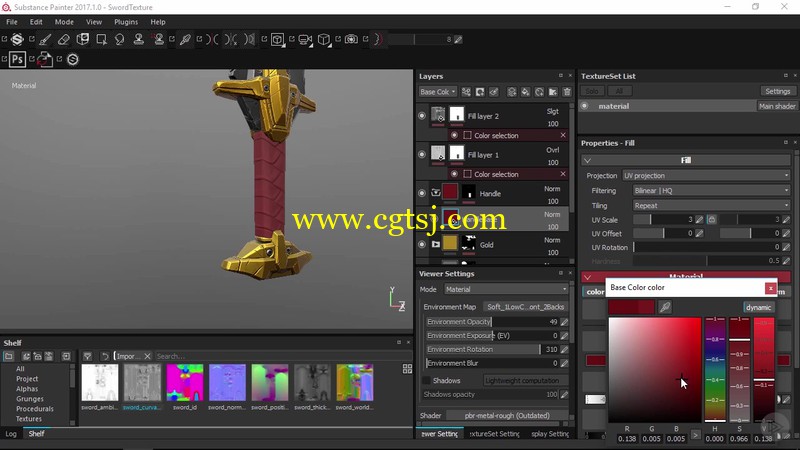This screenshot has width=800, height=450.
Task: Open the Edit menu
Action: (36, 22)
